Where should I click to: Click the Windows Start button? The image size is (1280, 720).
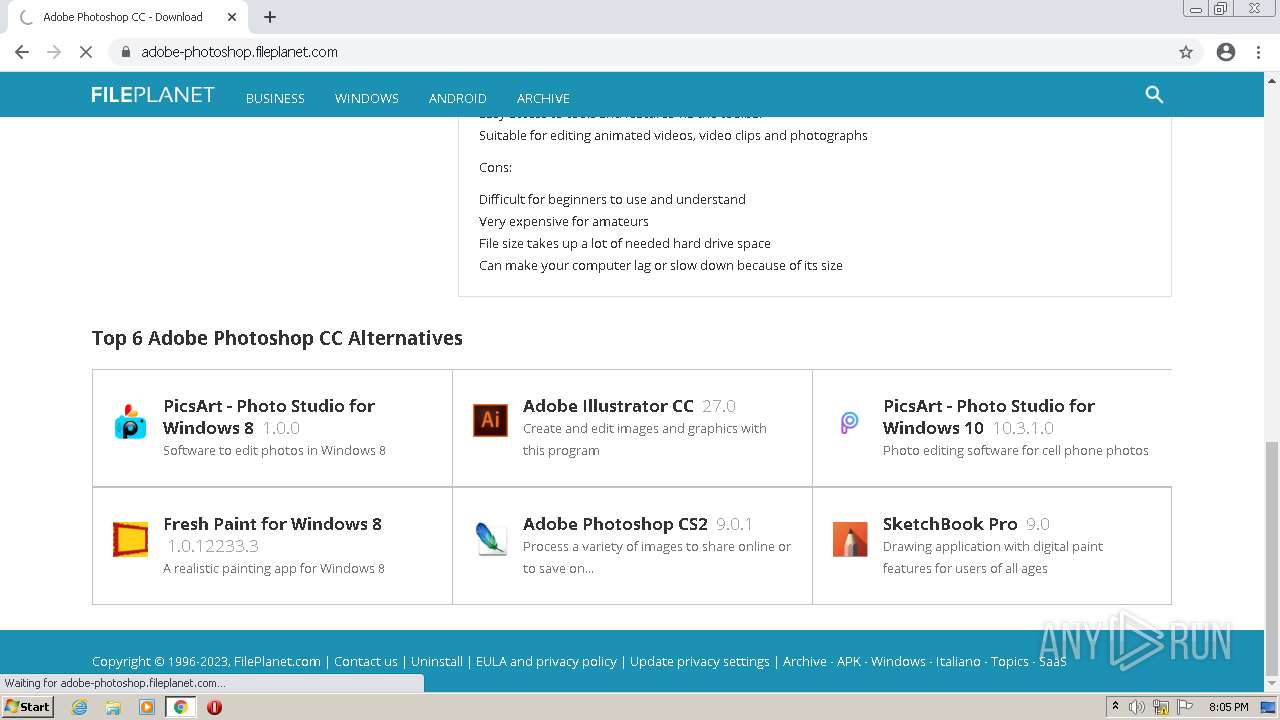[28, 707]
